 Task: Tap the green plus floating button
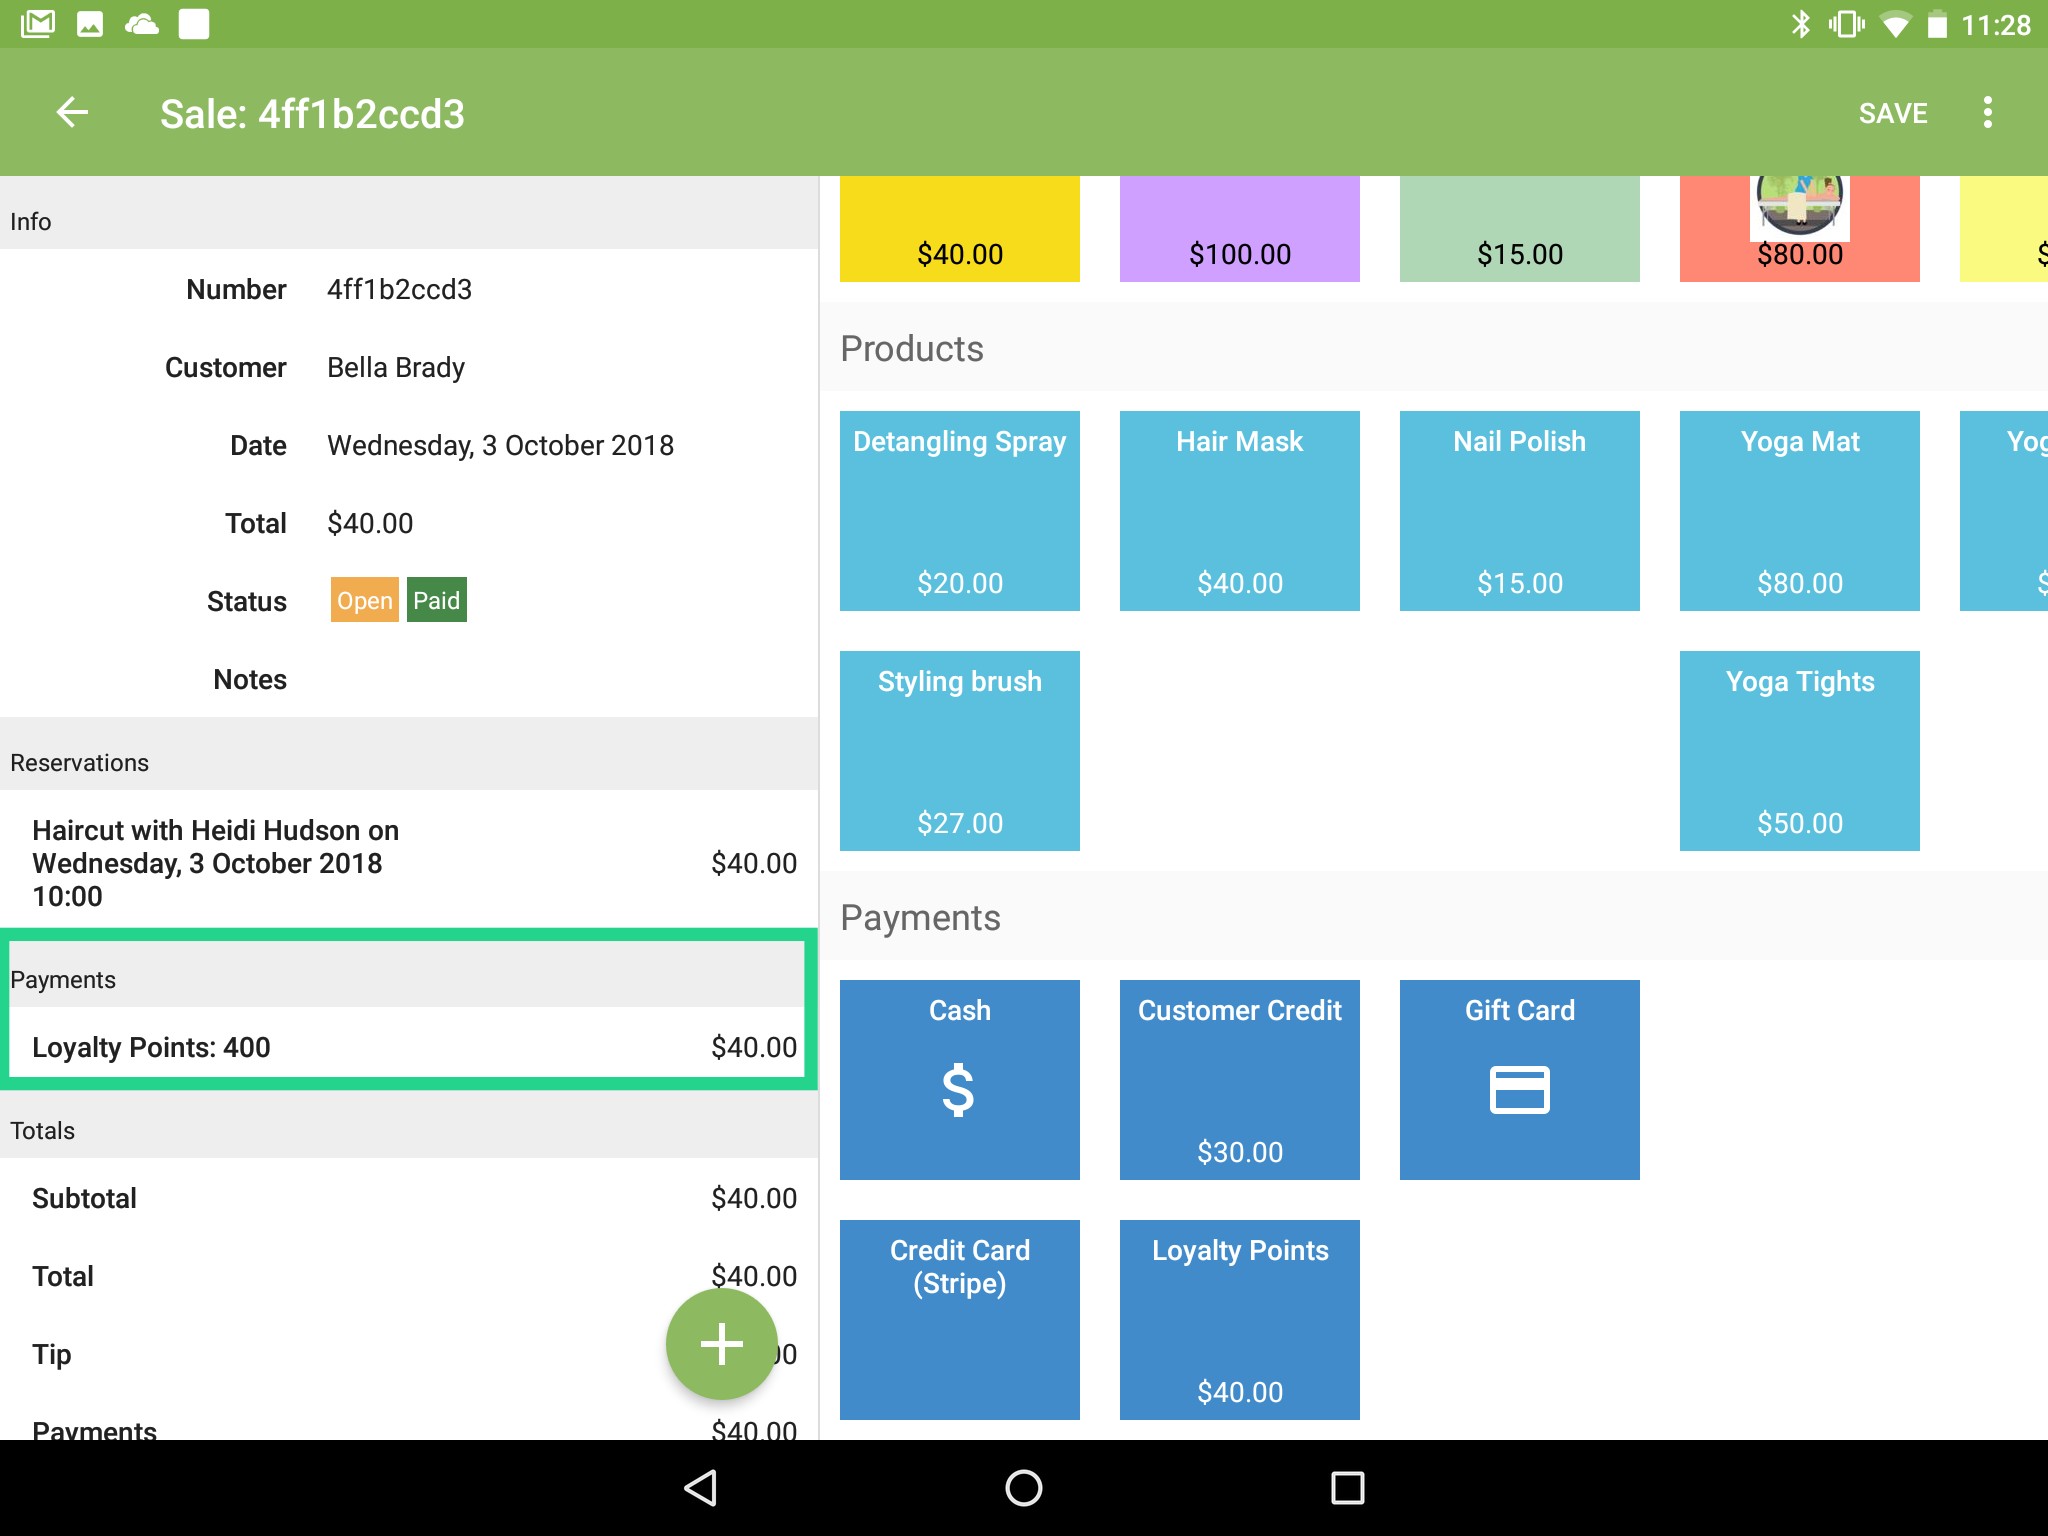coord(721,1343)
